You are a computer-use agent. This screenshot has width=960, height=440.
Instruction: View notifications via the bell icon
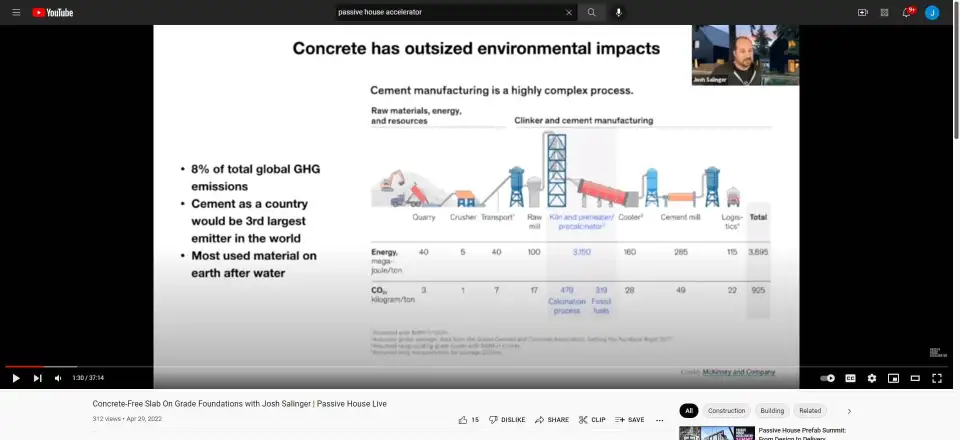[x=908, y=12]
